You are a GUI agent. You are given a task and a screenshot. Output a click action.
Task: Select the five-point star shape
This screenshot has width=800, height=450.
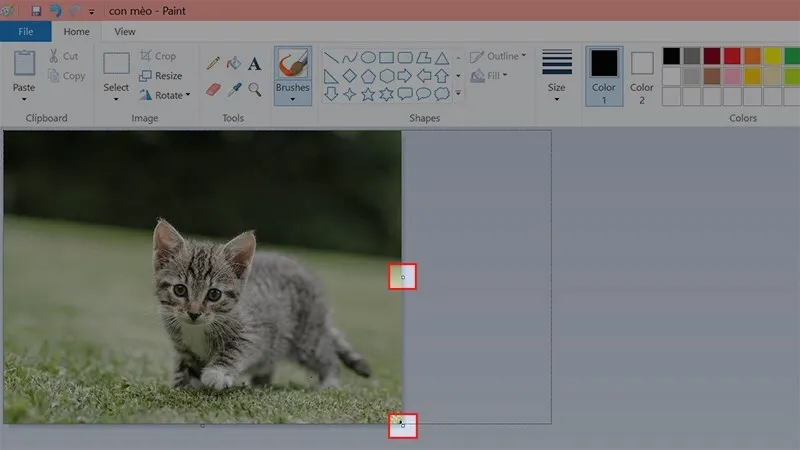tap(368, 94)
